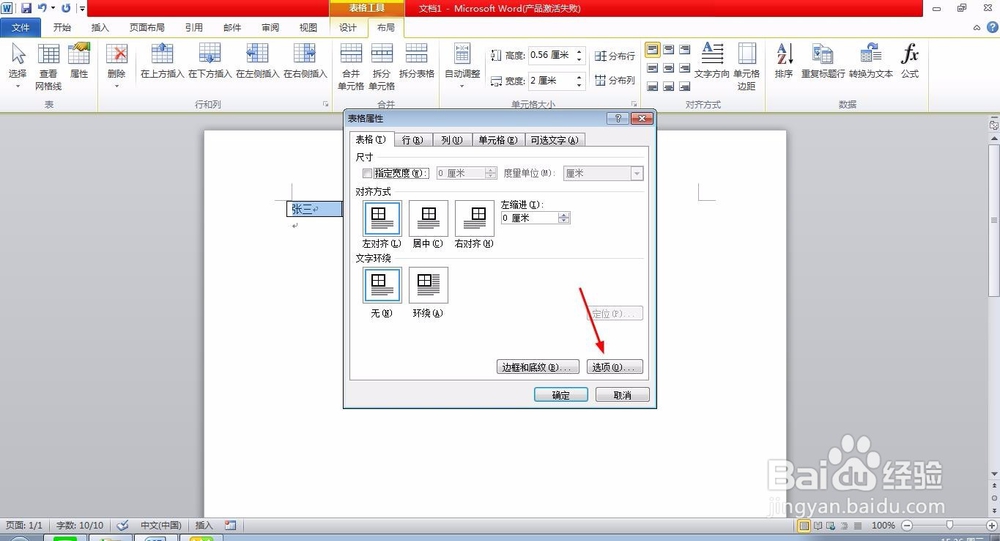1000x541 pixels.
Task: Click the language 中文(中国) status indicator
Action: coord(161,526)
